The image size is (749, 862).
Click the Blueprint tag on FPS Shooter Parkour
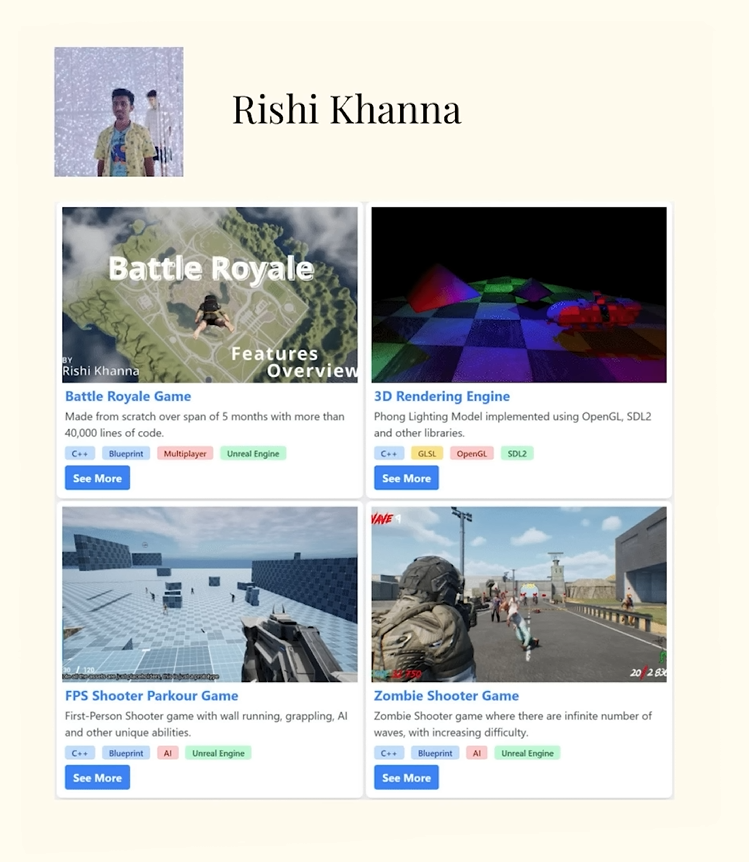(126, 753)
